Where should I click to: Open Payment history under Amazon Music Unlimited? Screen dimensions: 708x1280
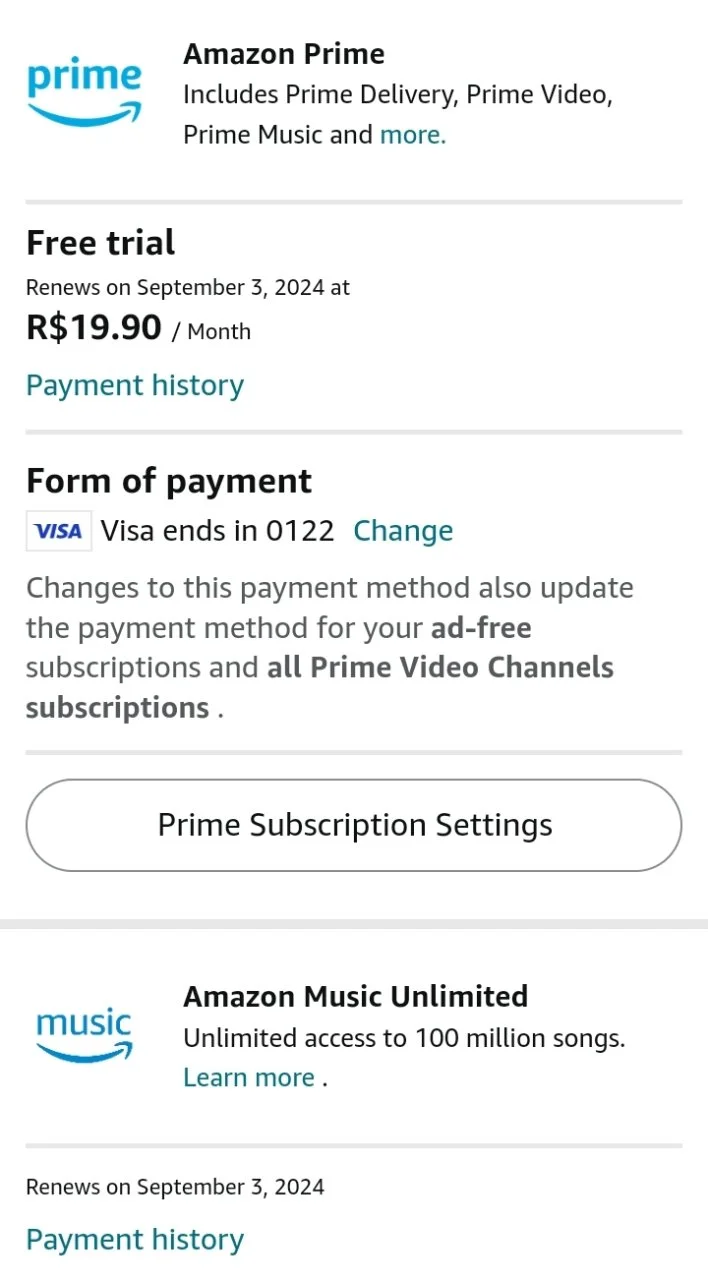click(135, 1239)
